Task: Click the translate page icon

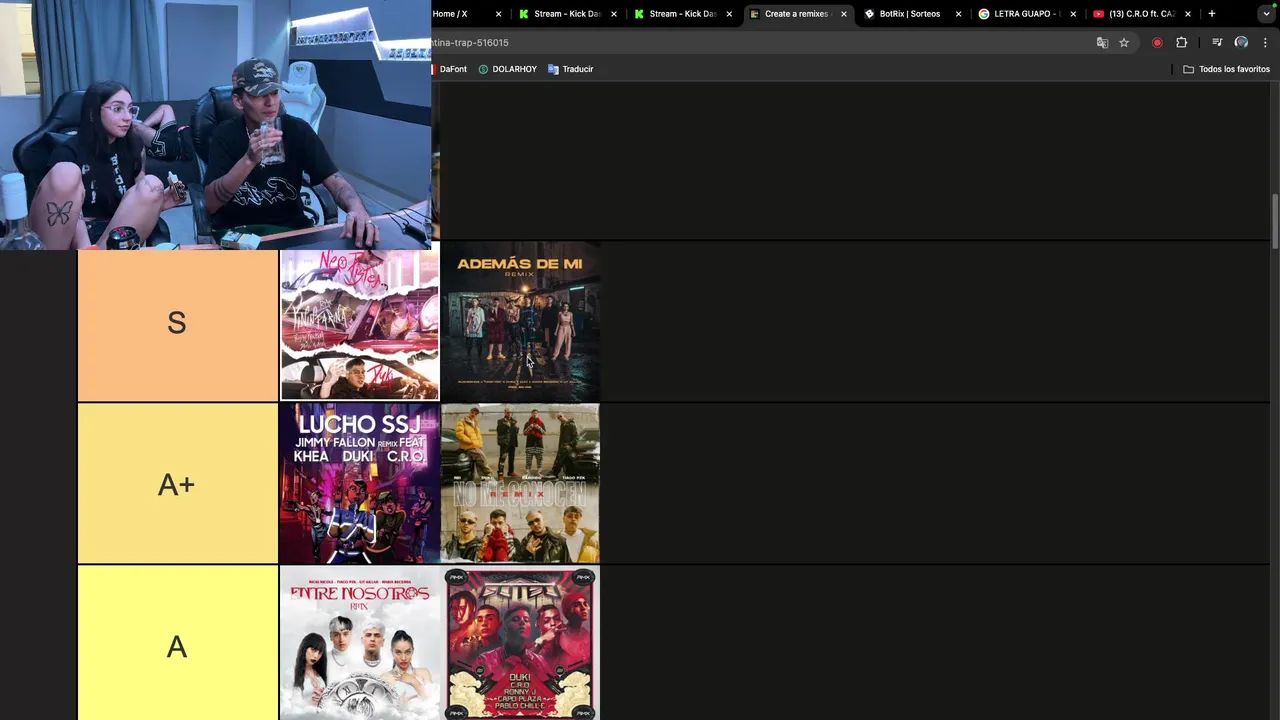Action: 1102,43
